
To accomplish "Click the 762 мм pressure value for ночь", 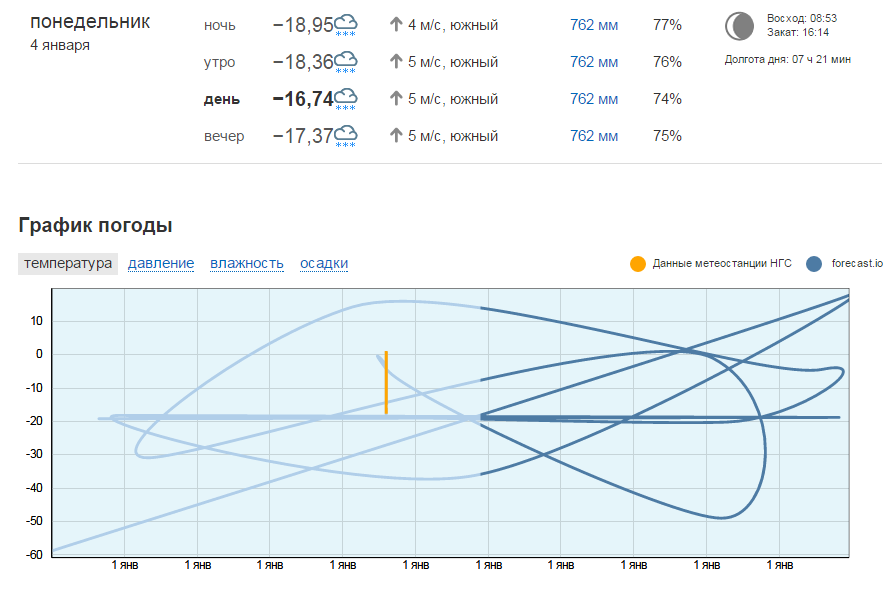I will pos(594,25).
